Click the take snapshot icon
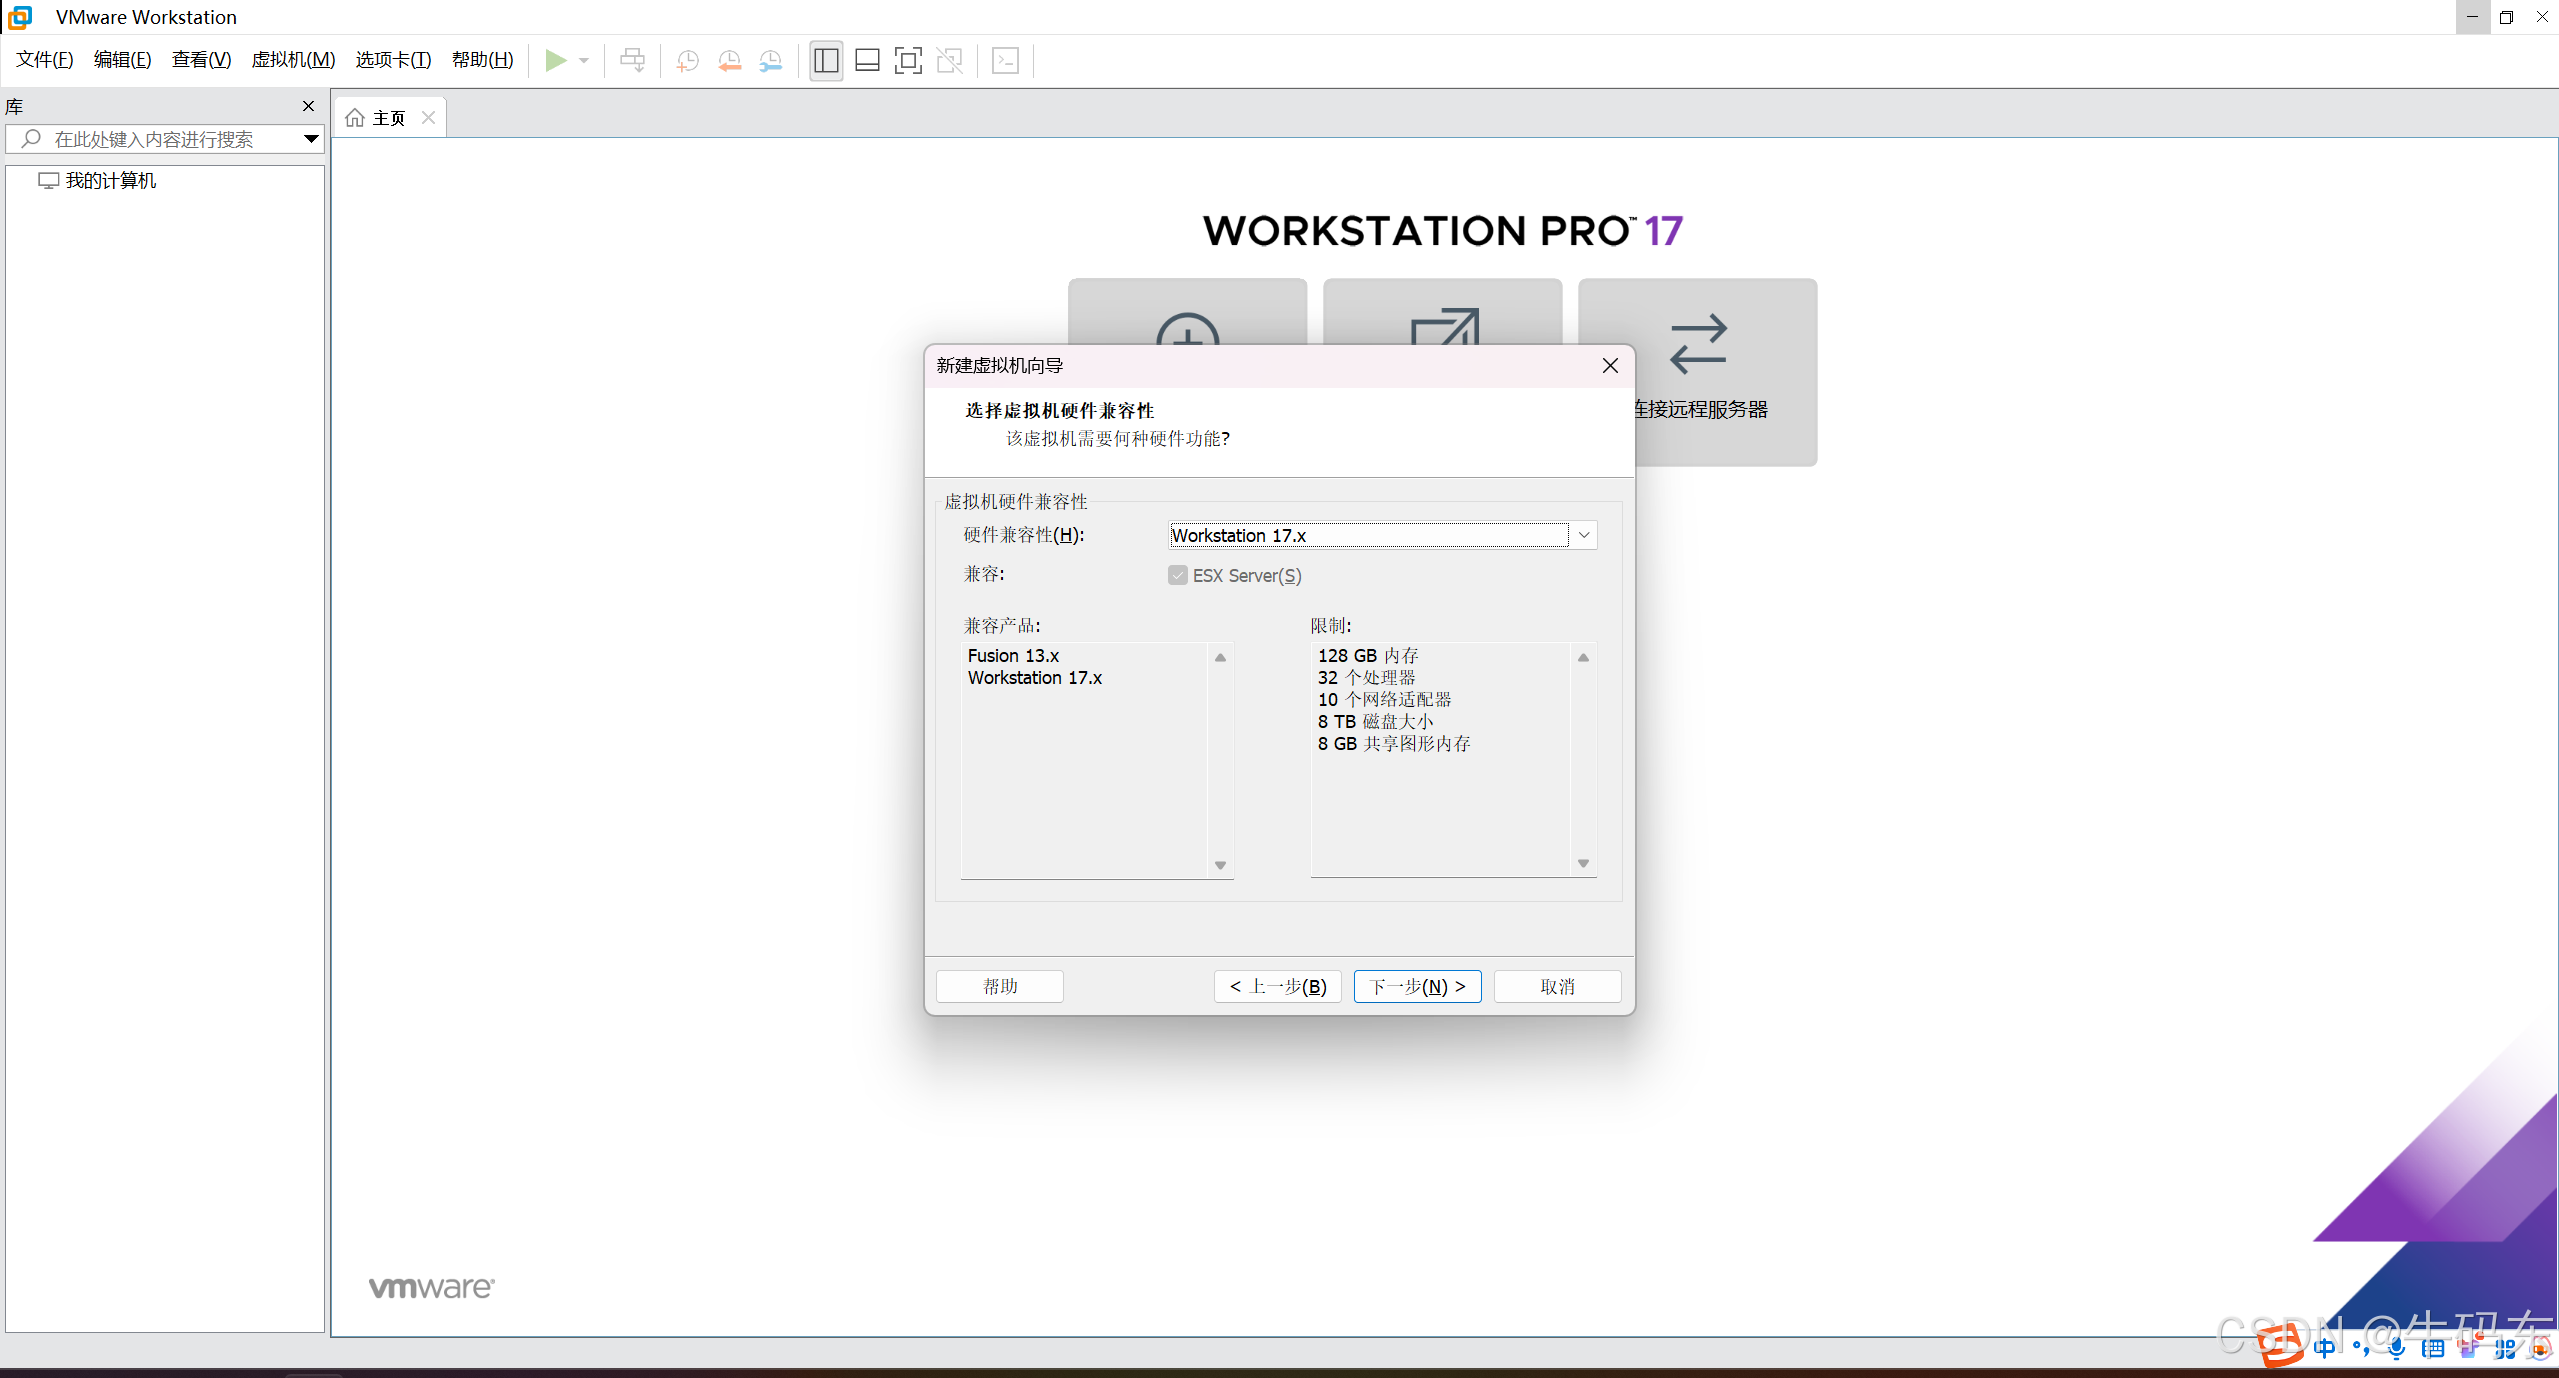This screenshot has width=2559, height=1378. point(687,60)
